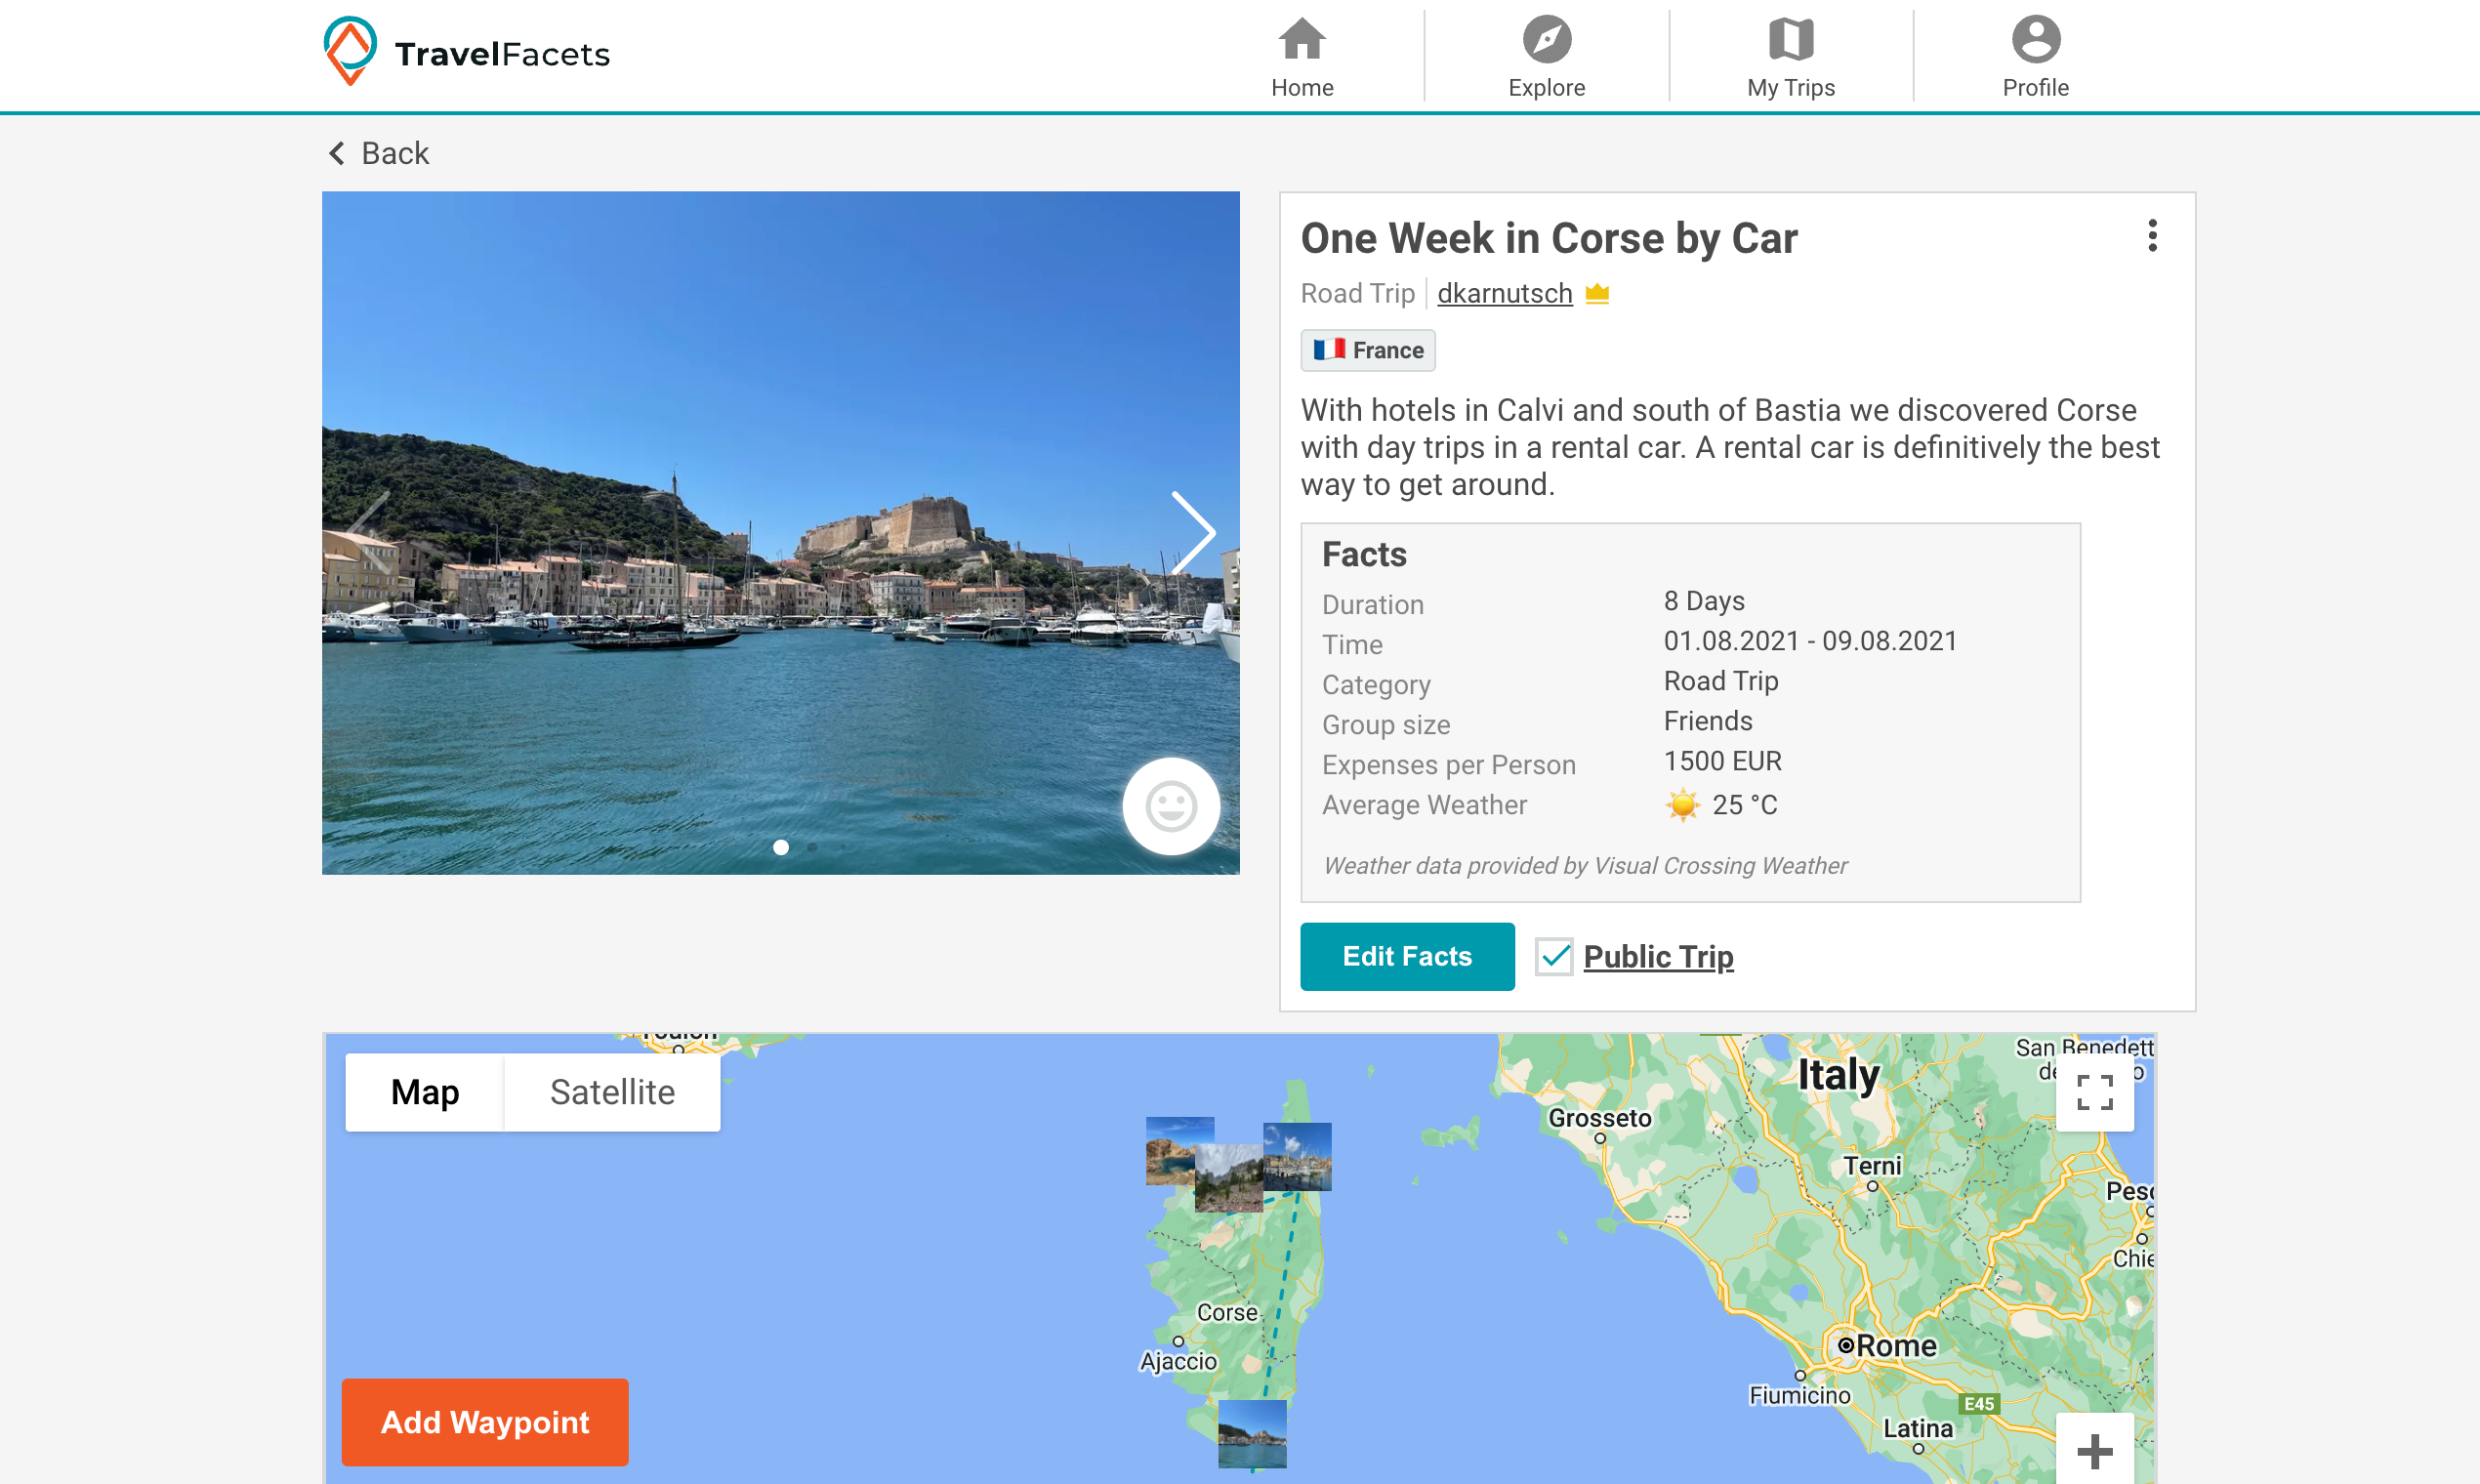Click the TravelFacets logo icon
The height and width of the screenshot is (1484, 2480).
click(350, 51)
